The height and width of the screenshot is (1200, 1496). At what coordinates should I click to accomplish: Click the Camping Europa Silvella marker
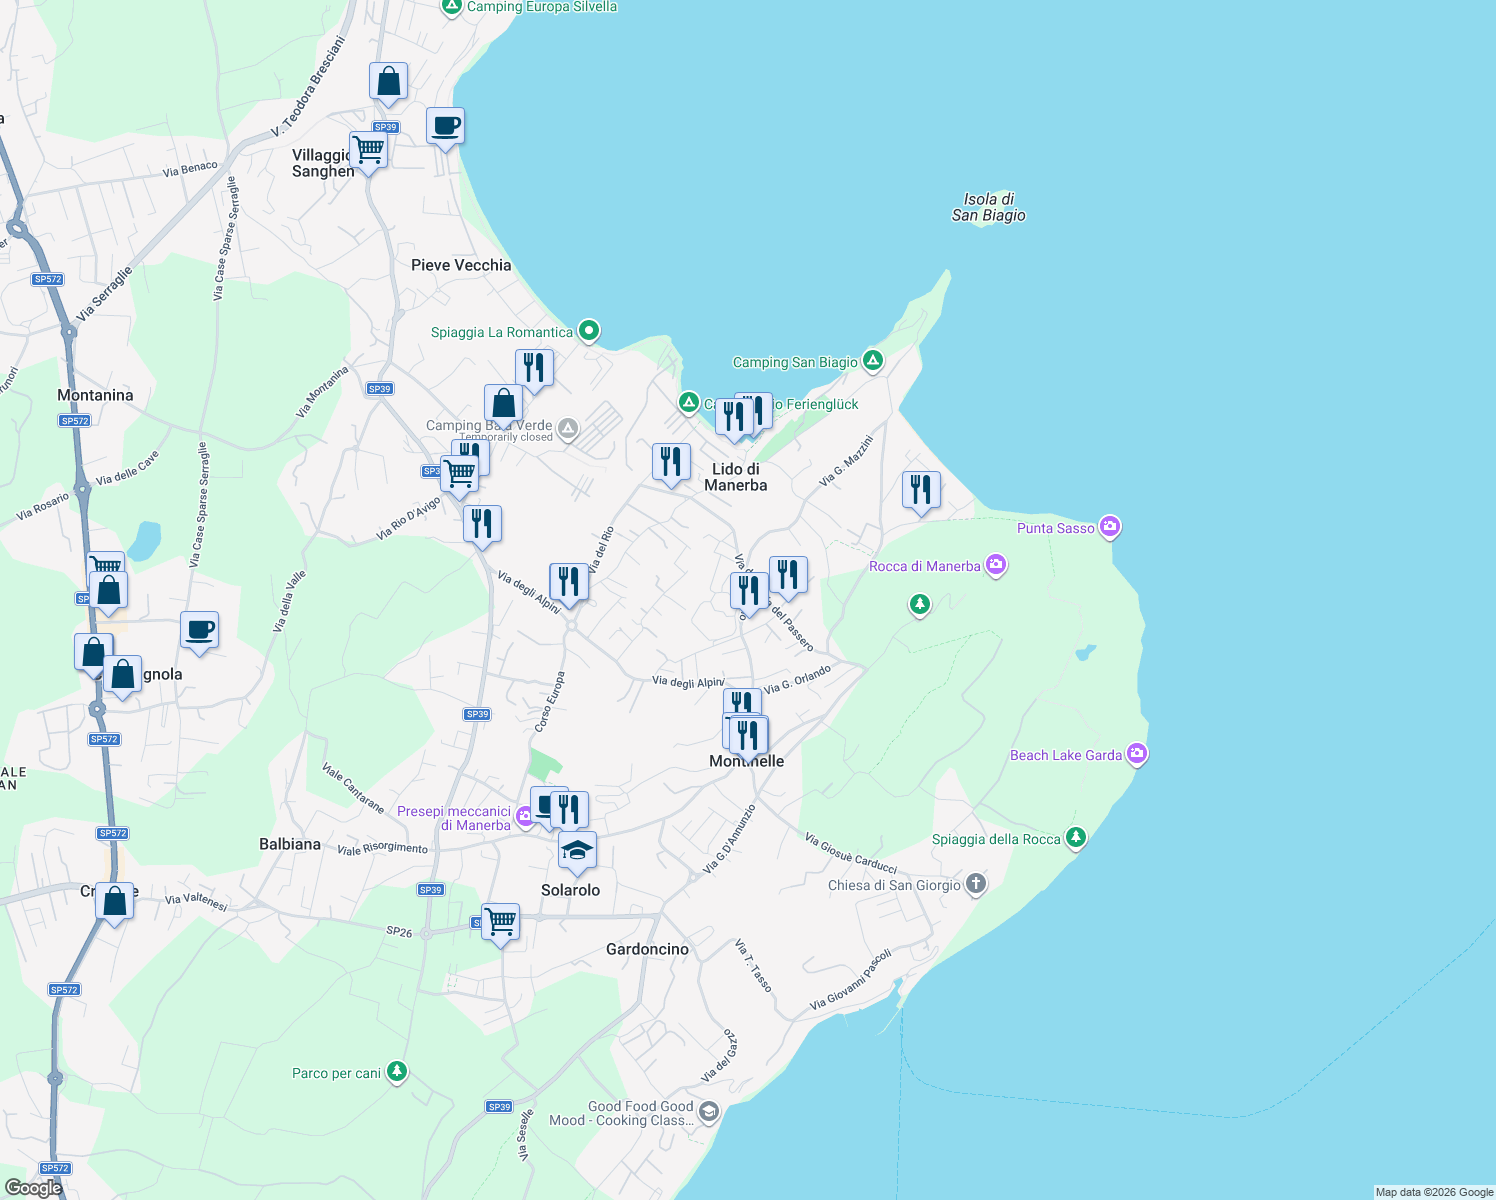pyautogui.click(x=451, y=6)
